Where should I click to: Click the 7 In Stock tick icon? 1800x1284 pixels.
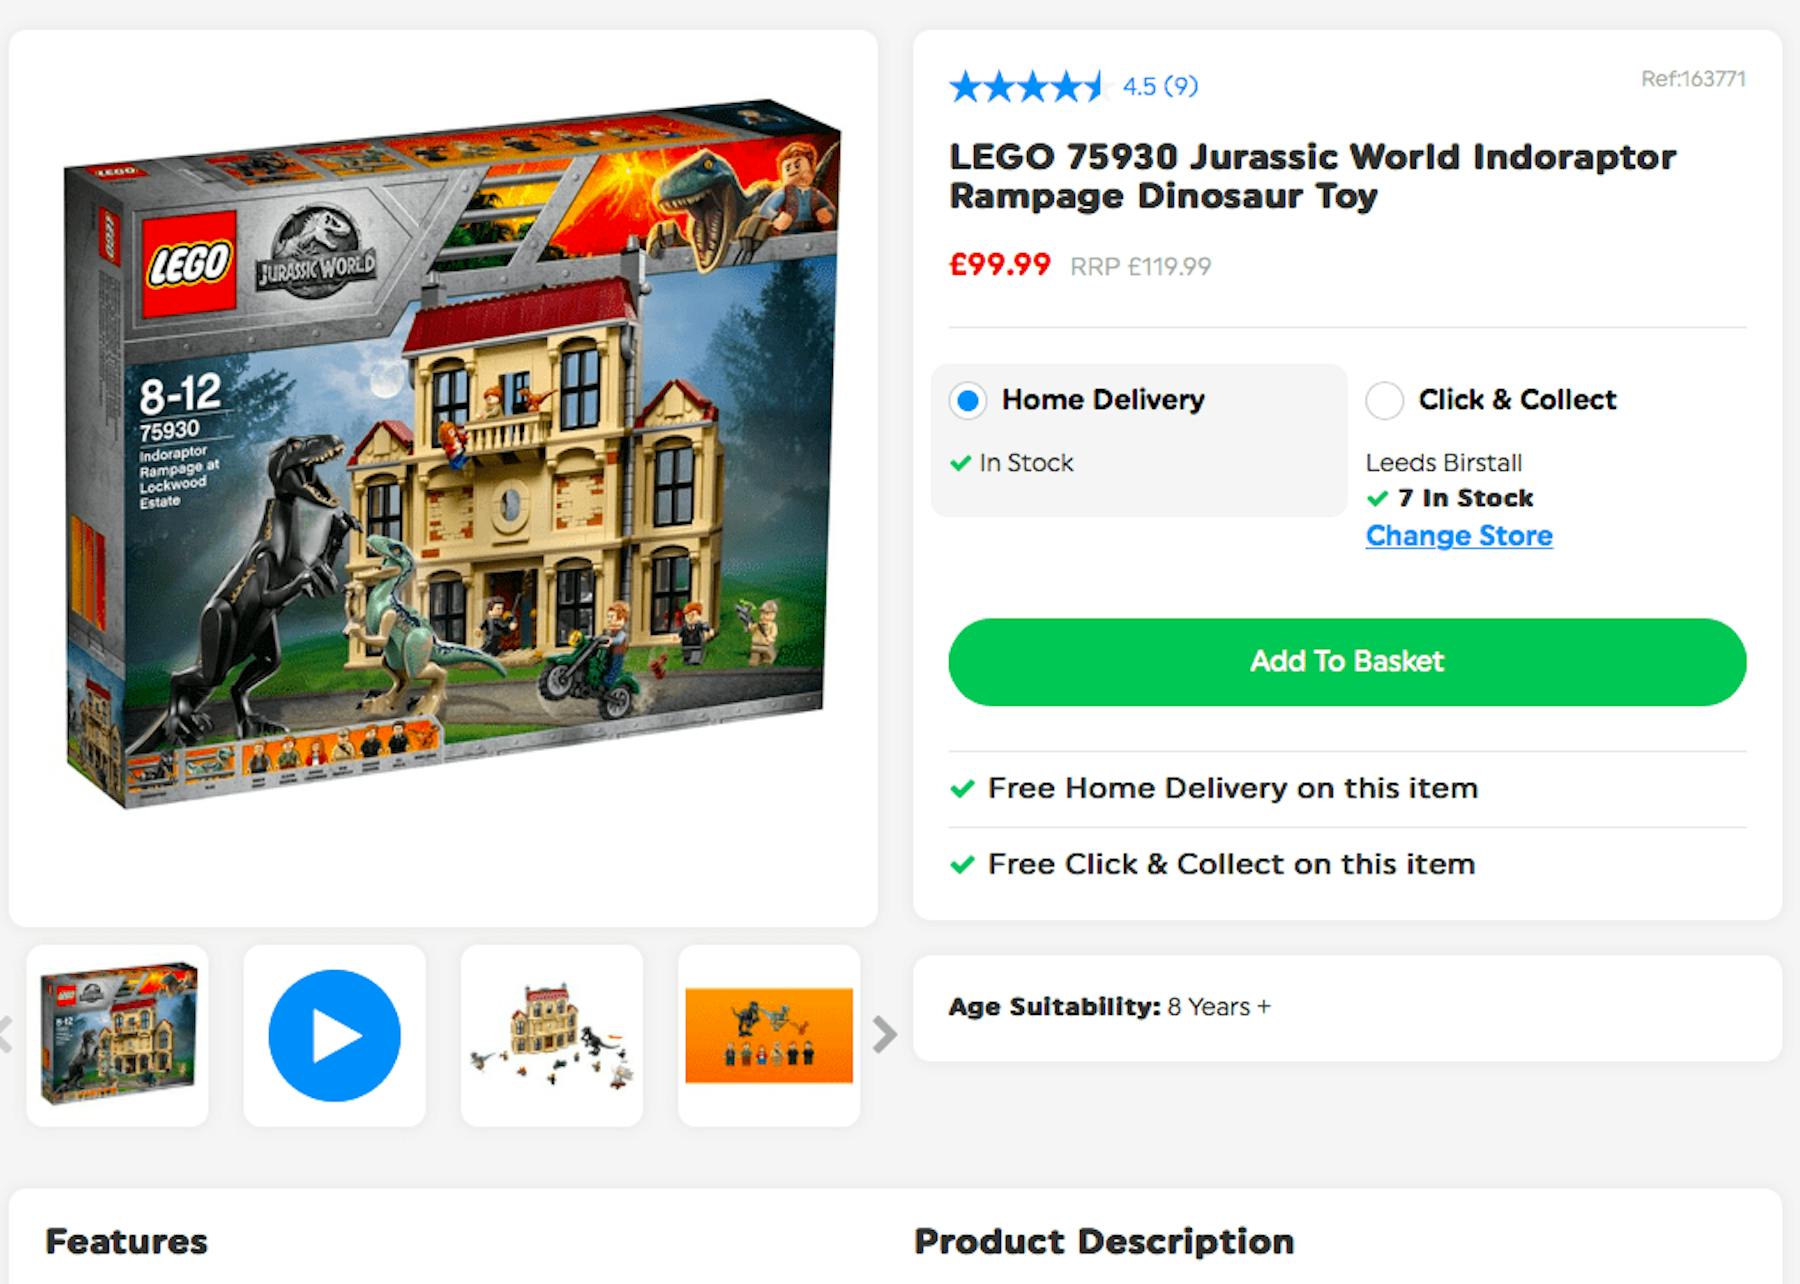tap(1378, 498)
